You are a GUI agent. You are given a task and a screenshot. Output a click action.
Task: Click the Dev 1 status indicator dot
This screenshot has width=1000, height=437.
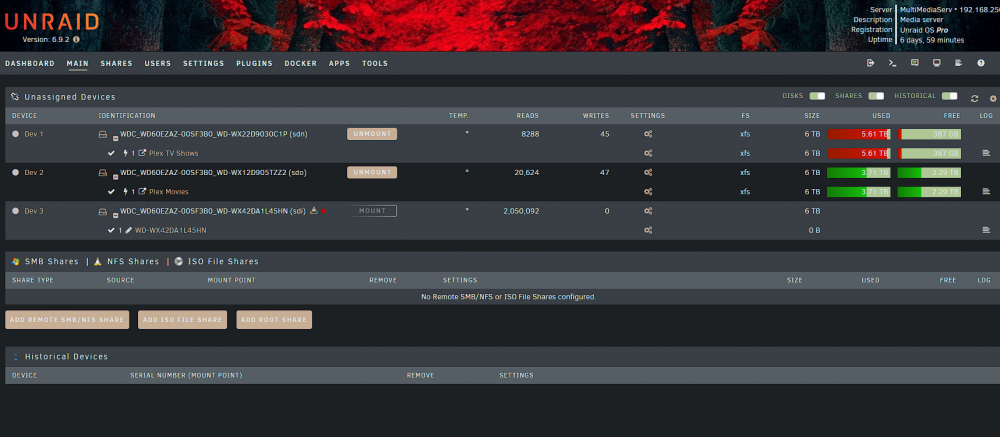[15, 134]
